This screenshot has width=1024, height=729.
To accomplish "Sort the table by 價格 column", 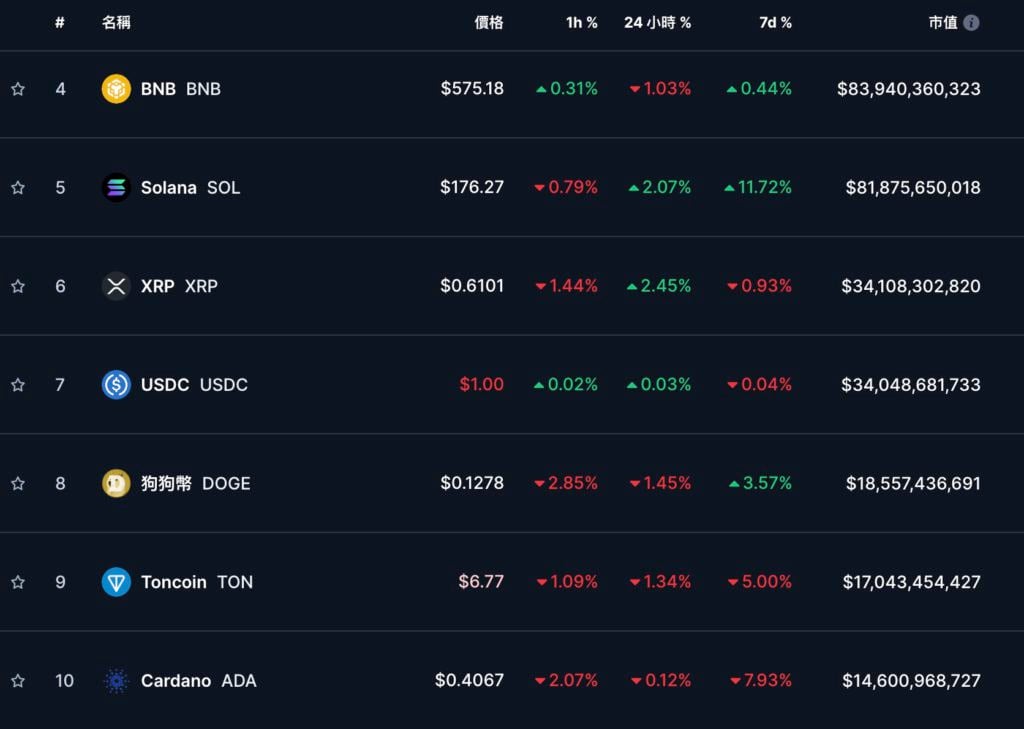I will click(489, 23).
